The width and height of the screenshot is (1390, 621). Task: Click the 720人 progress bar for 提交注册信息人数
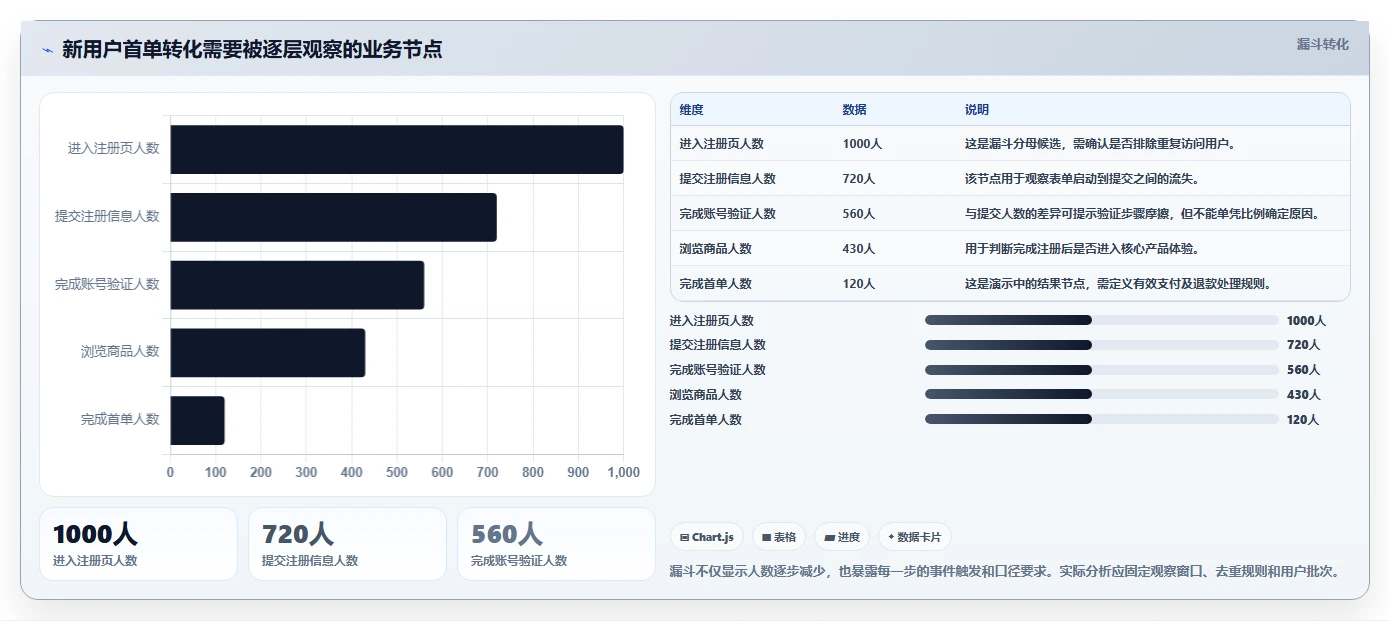[x=1102, y=345]
